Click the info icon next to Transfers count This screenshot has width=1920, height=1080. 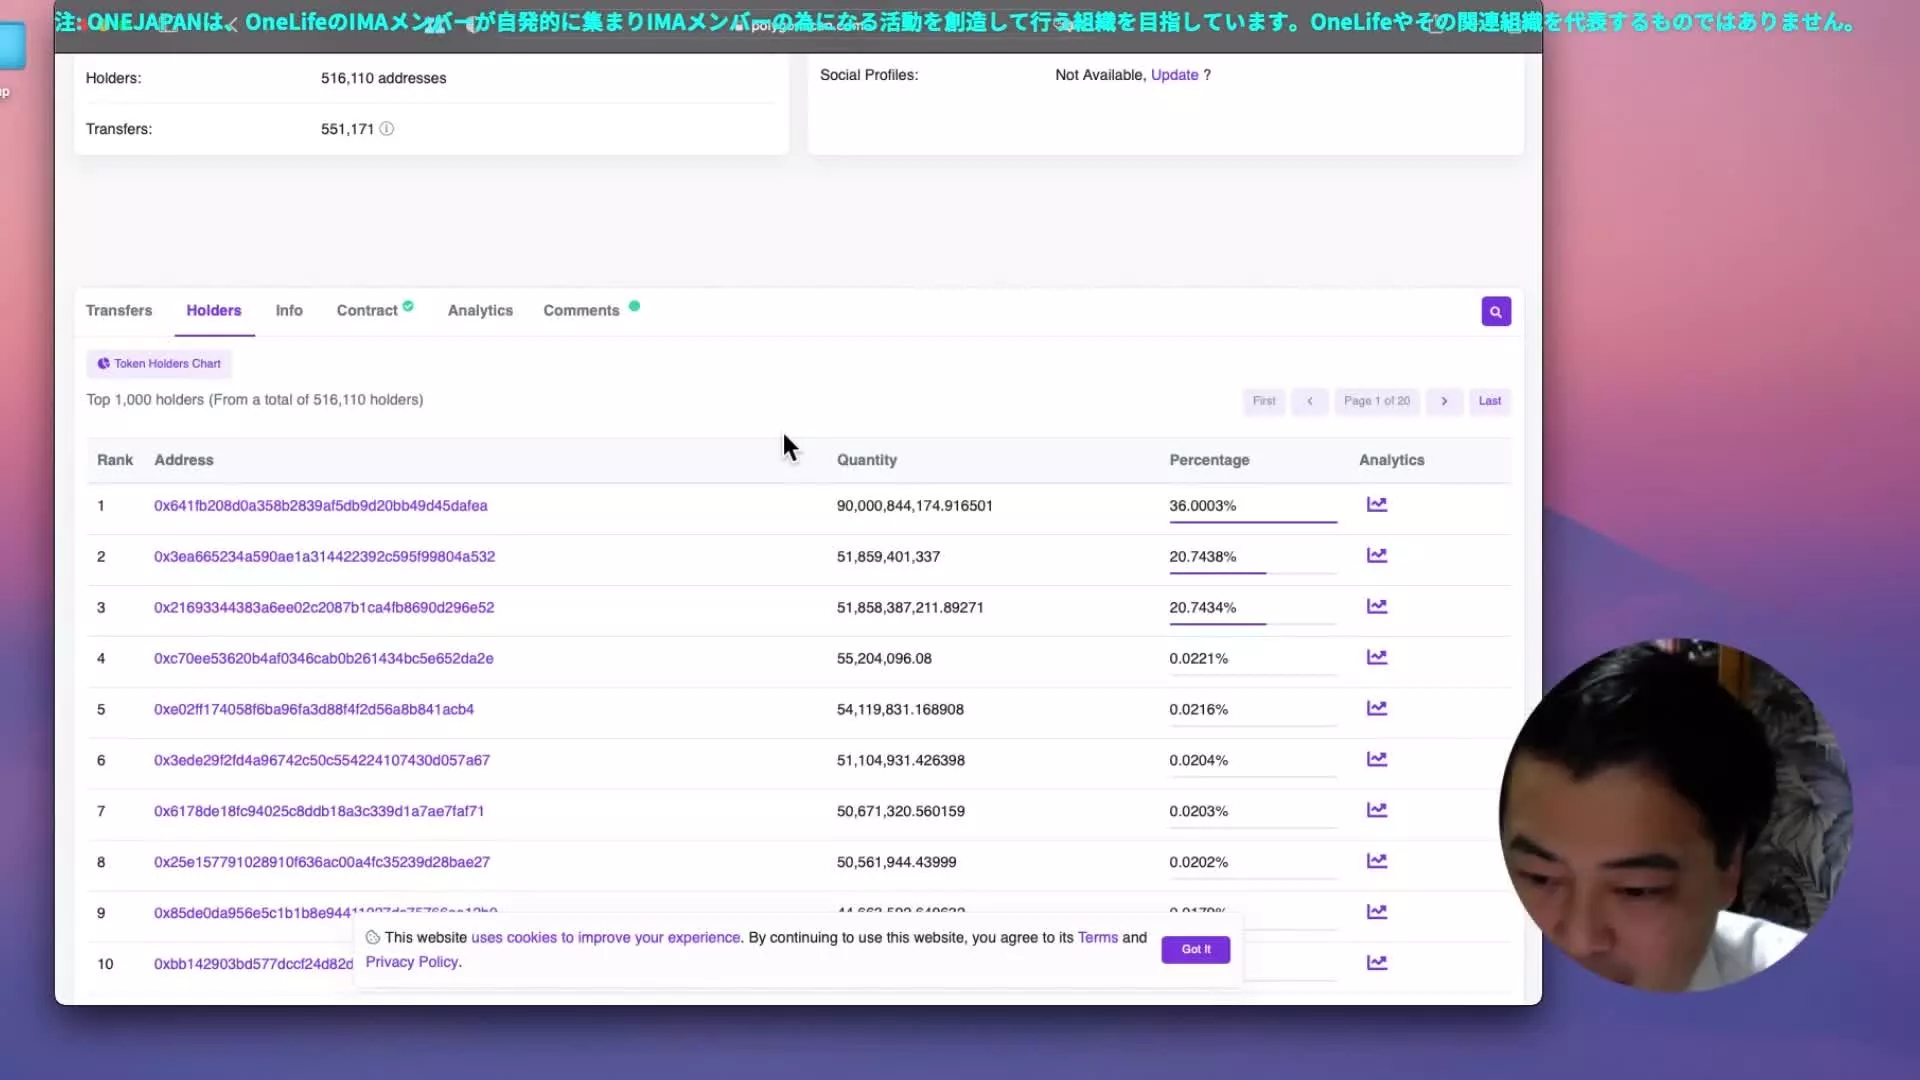tap(386, 129)
